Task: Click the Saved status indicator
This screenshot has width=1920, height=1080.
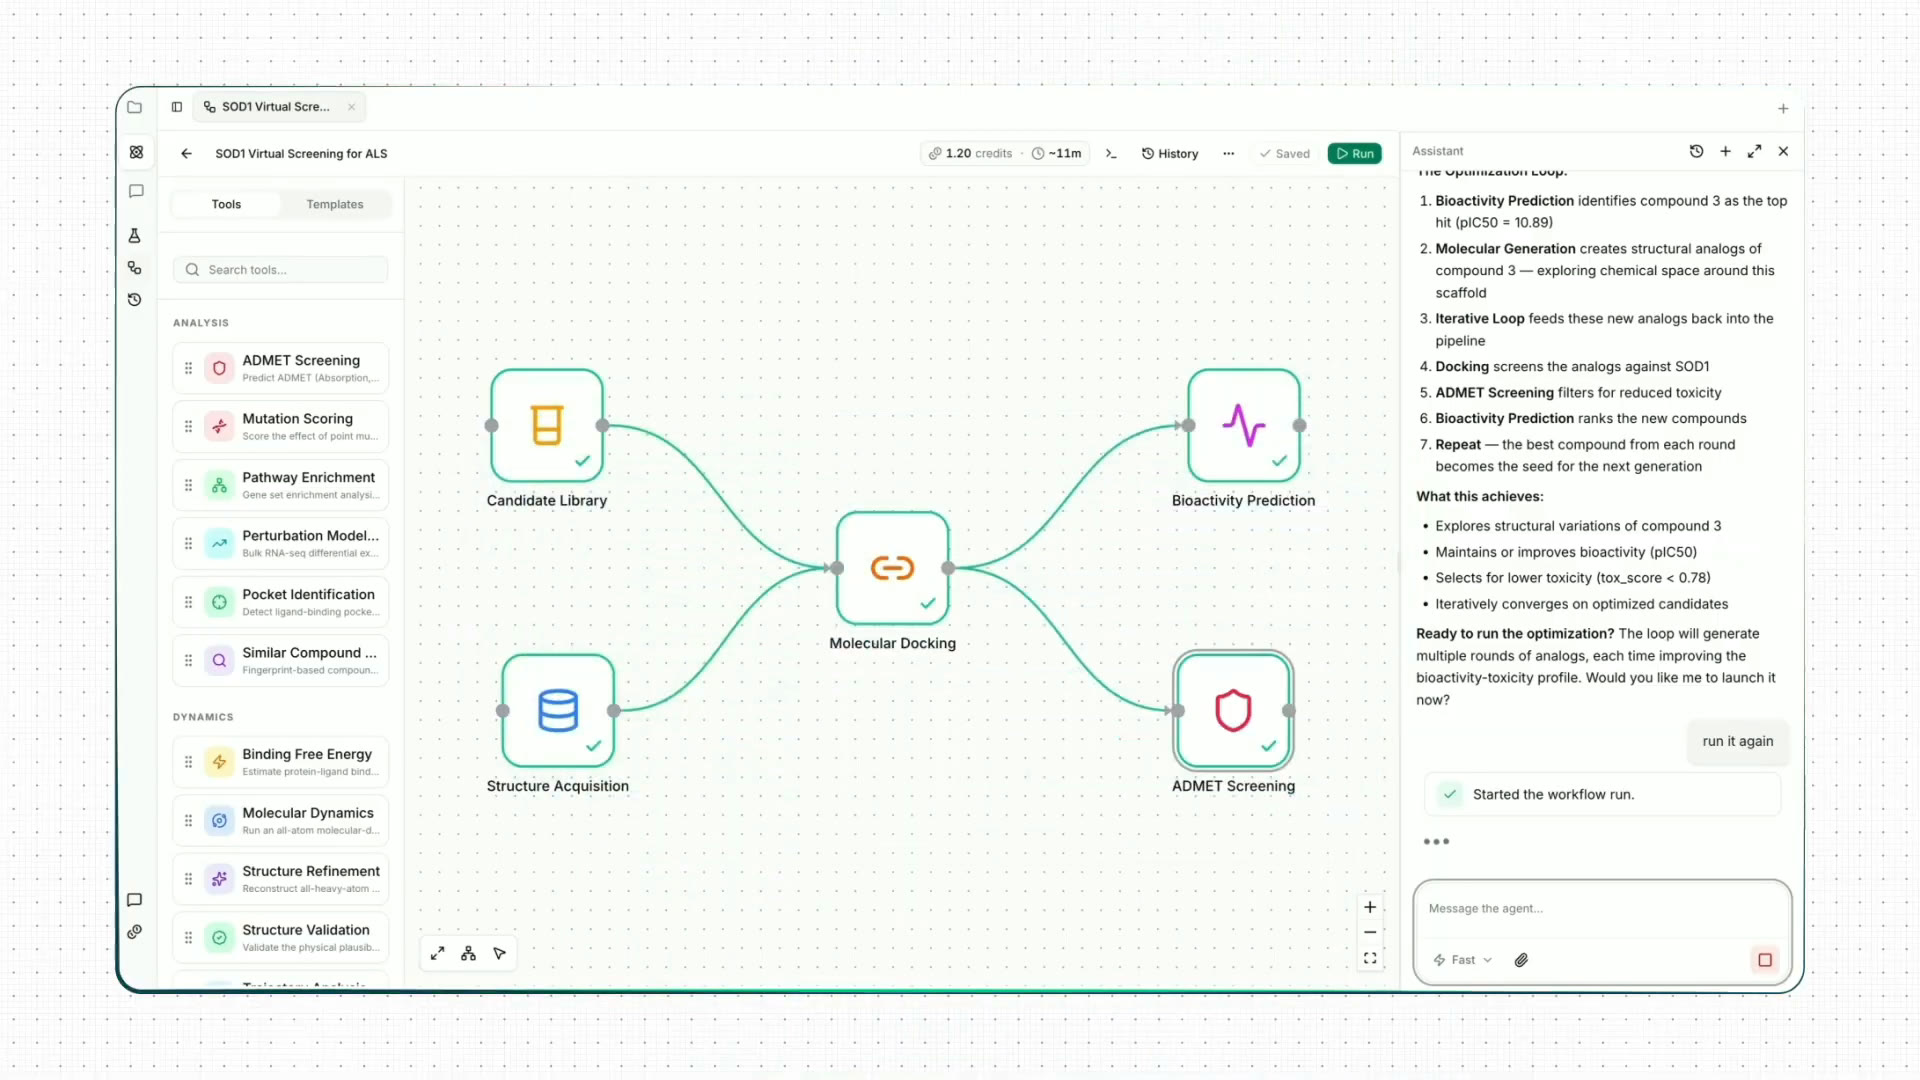Action: [x=1285, y=153]
